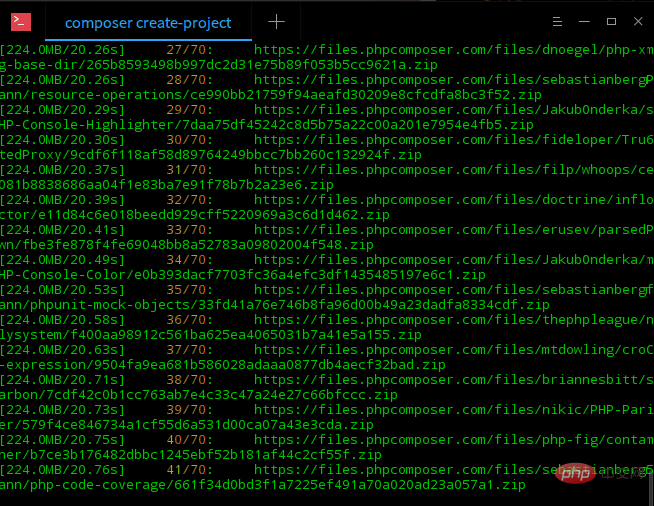Click the [224.0MB/20.63s] timing stamp
Viewport: 654px width, 506px height.
coord(62,350)
